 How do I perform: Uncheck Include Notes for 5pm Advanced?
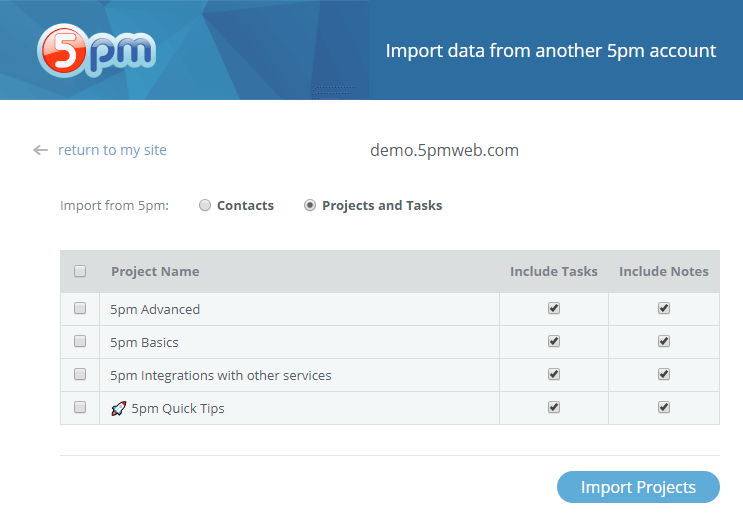[x=664, y=309]
